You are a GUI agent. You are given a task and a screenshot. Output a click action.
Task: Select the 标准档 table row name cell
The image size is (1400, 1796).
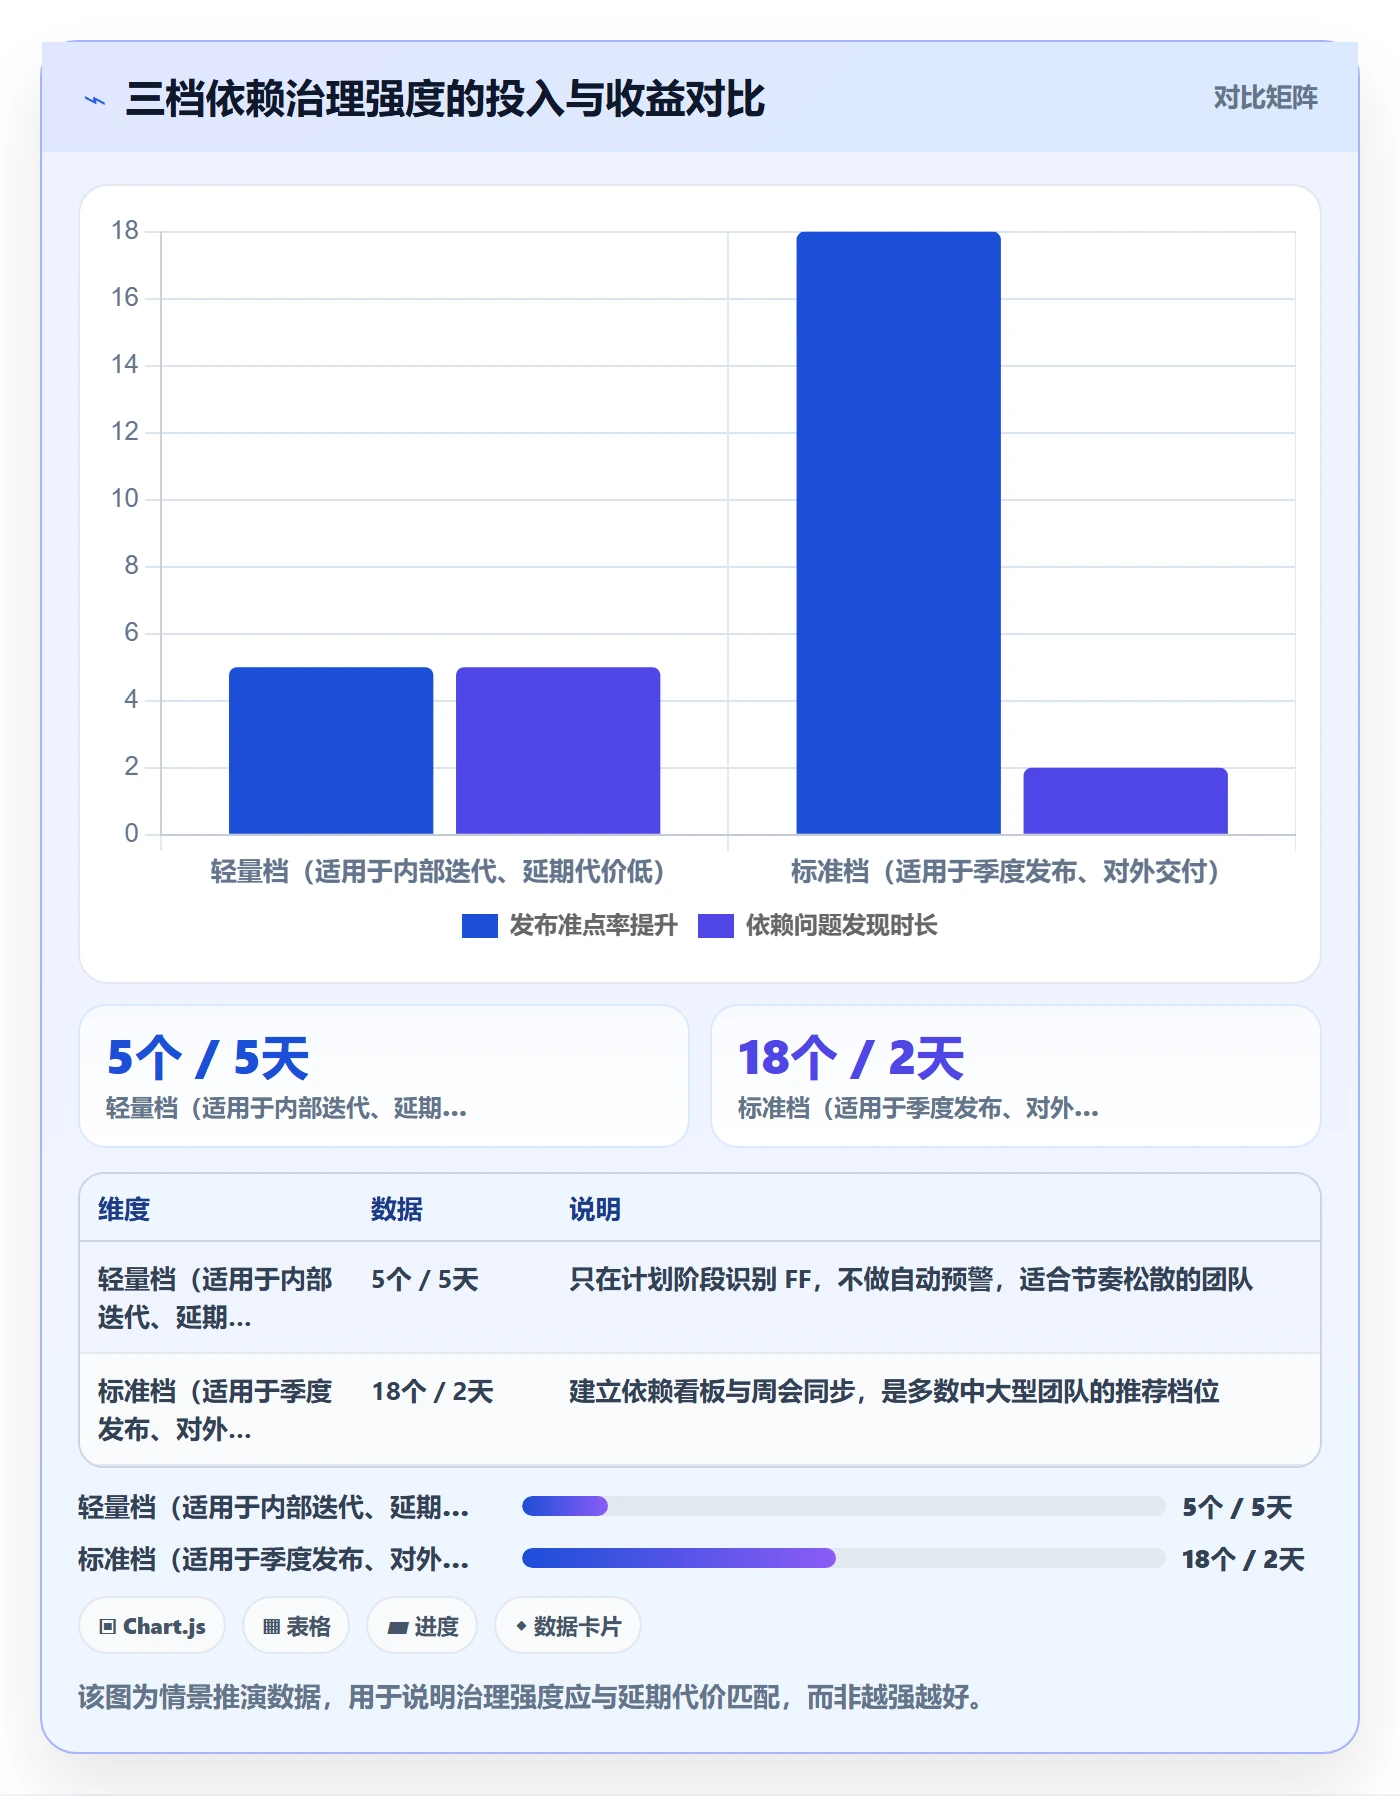(215, 1410)
